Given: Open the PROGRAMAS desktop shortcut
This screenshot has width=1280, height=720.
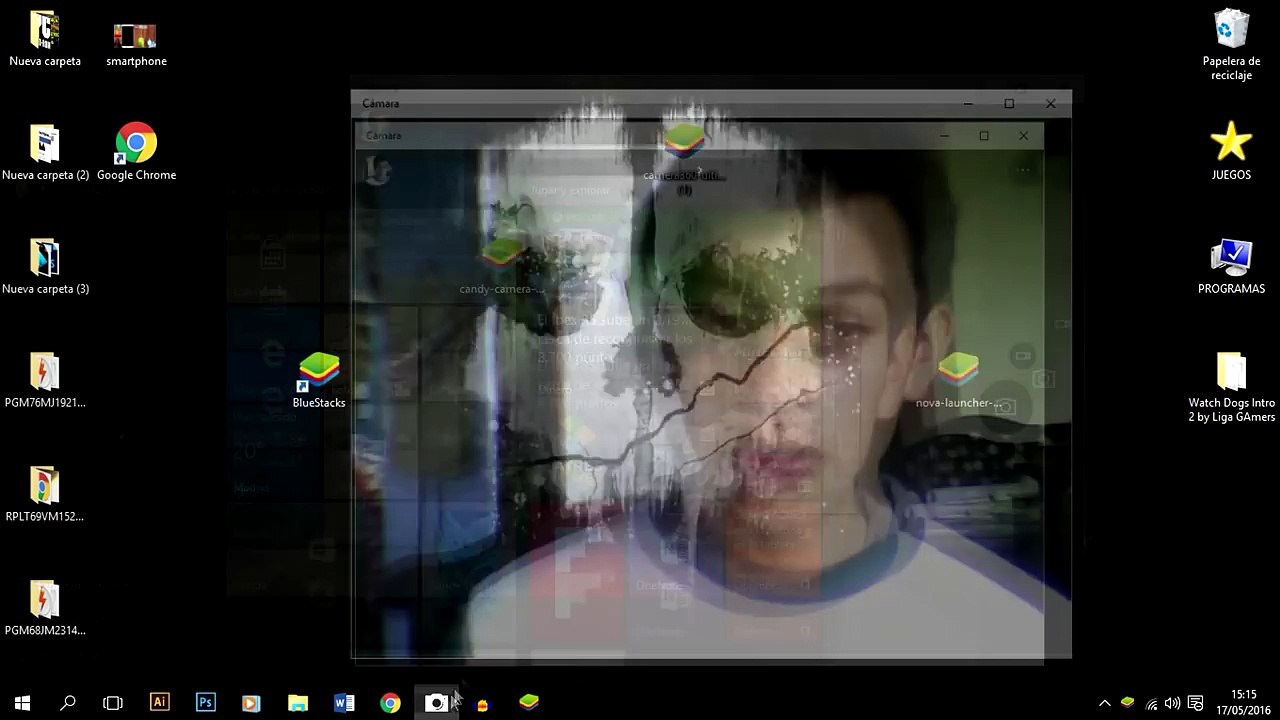Looking at the screenshot, I should [1231, 267].
